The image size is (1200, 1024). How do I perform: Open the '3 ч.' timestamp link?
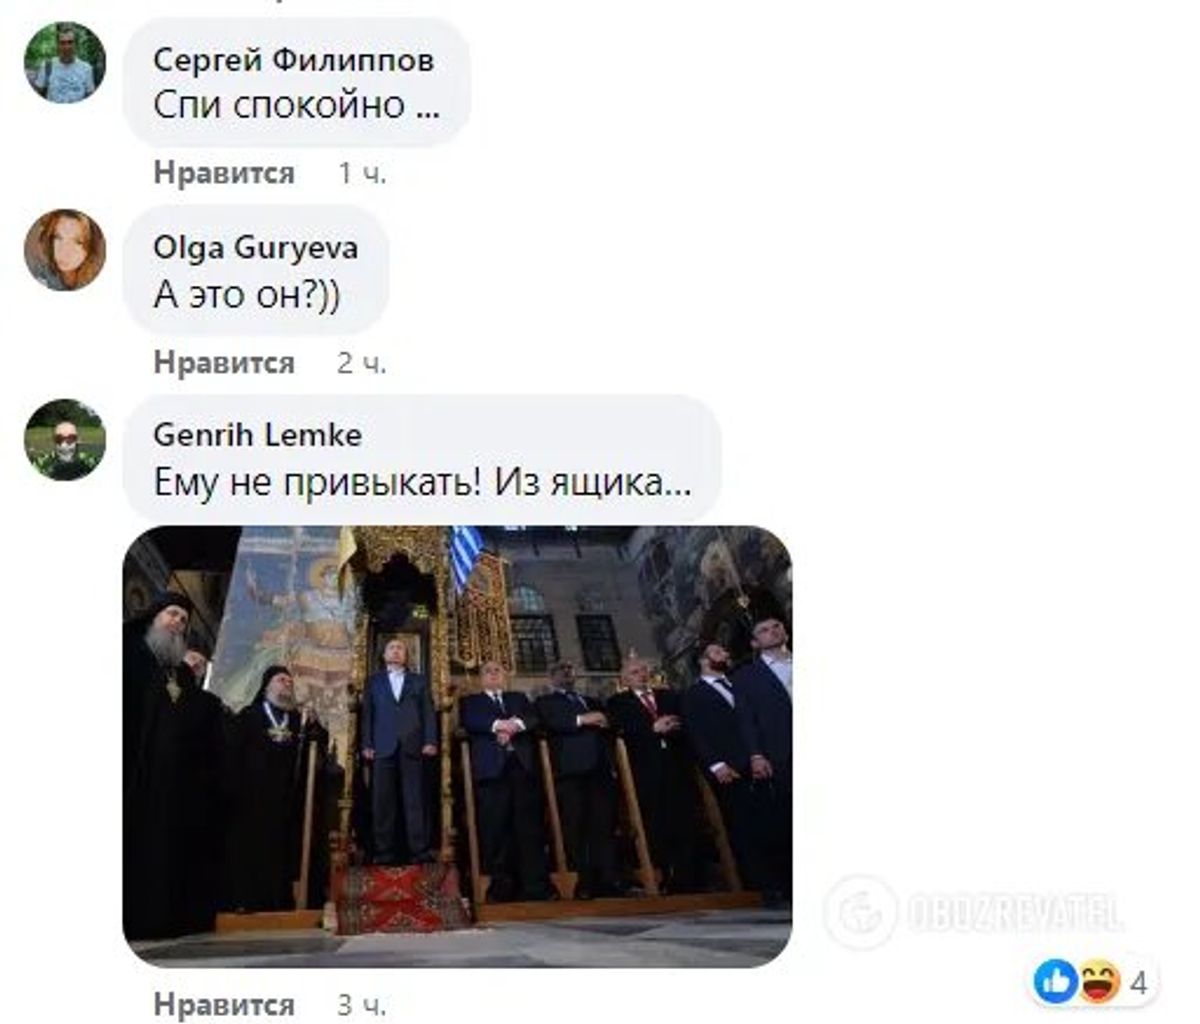tap(362, 1004)
